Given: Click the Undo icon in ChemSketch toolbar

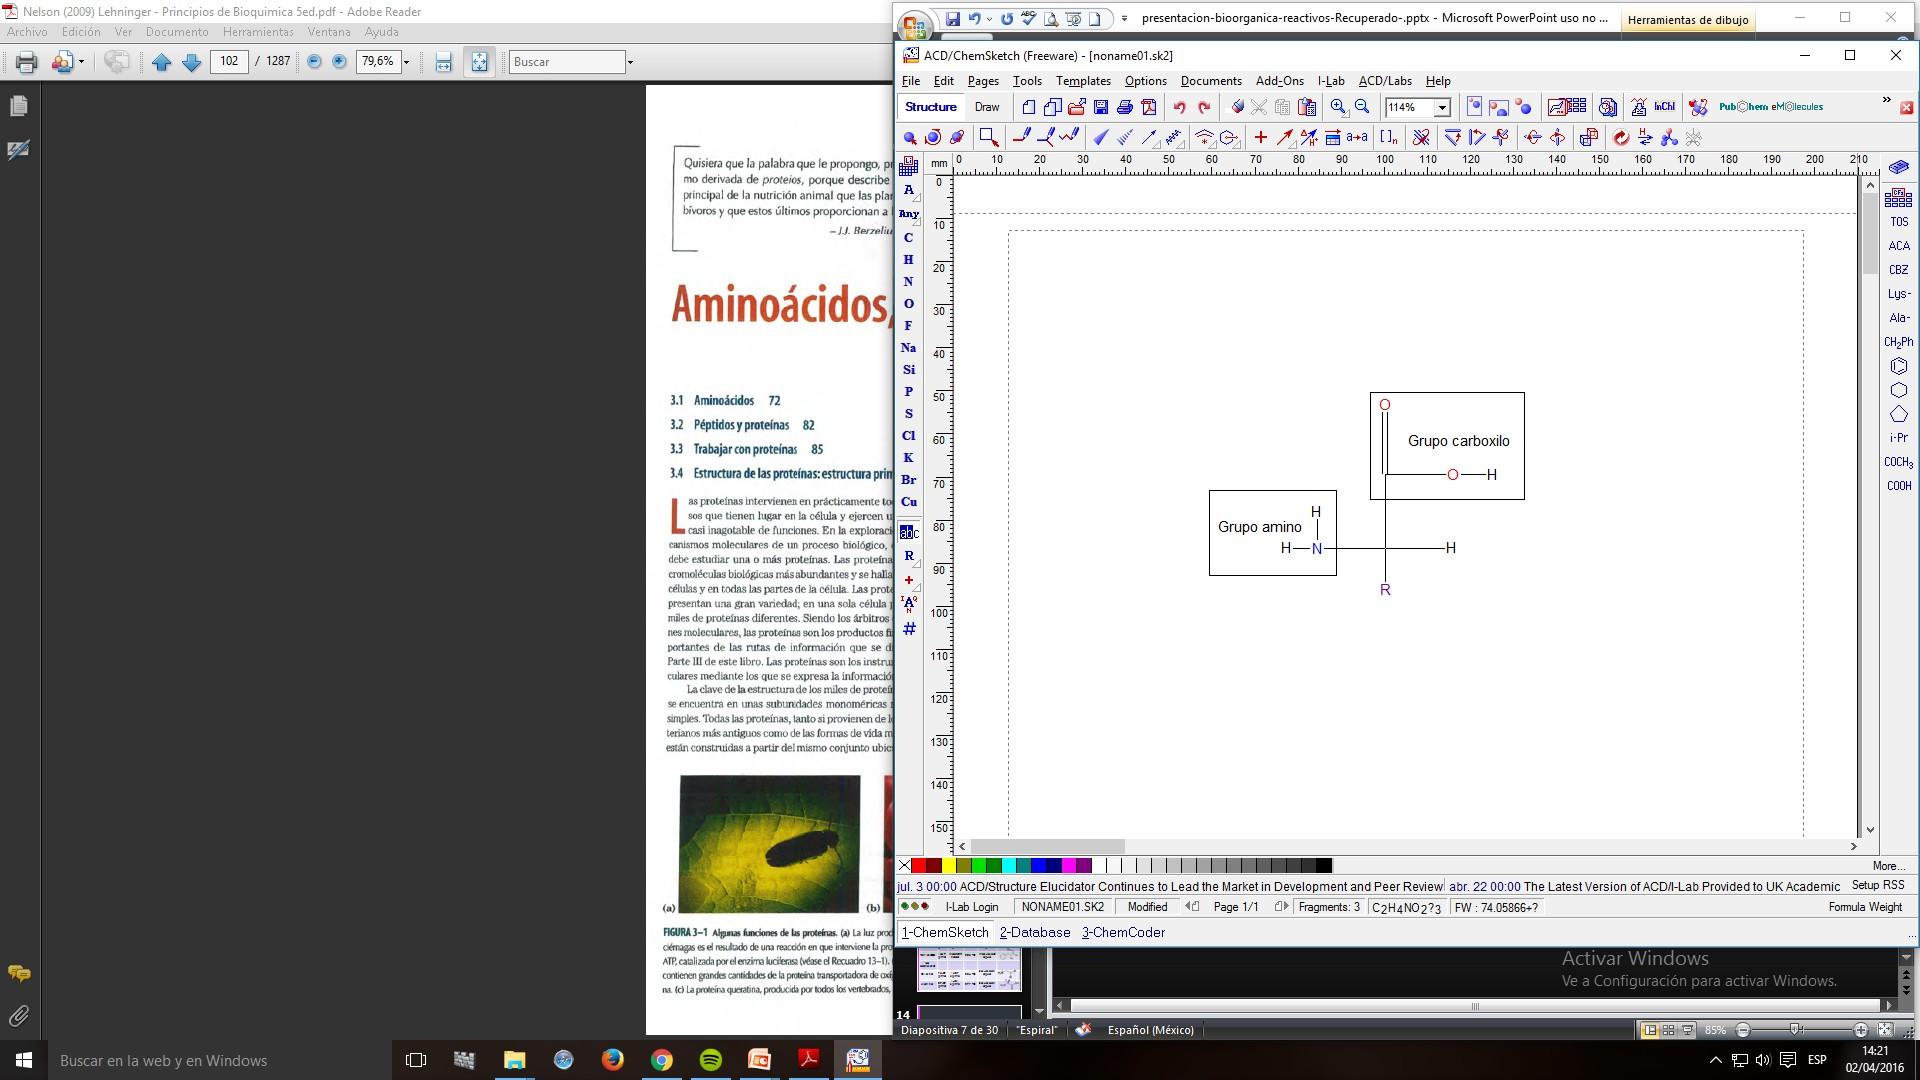Looking at the screenshot, I should coord(1180,107).
